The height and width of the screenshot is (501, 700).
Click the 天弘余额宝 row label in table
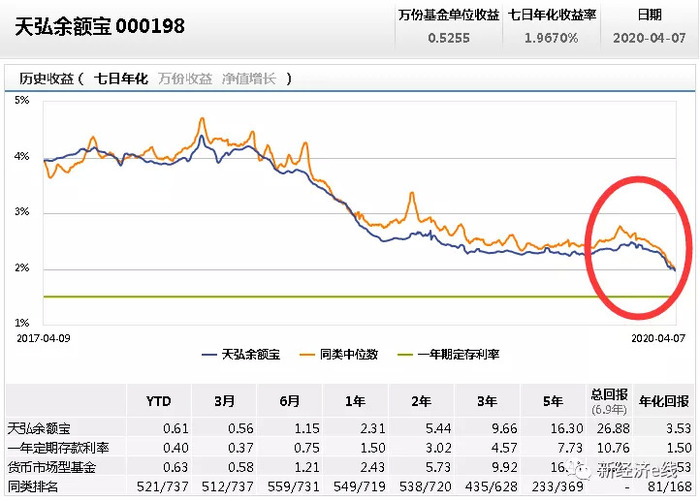click(x=39, y=429)
